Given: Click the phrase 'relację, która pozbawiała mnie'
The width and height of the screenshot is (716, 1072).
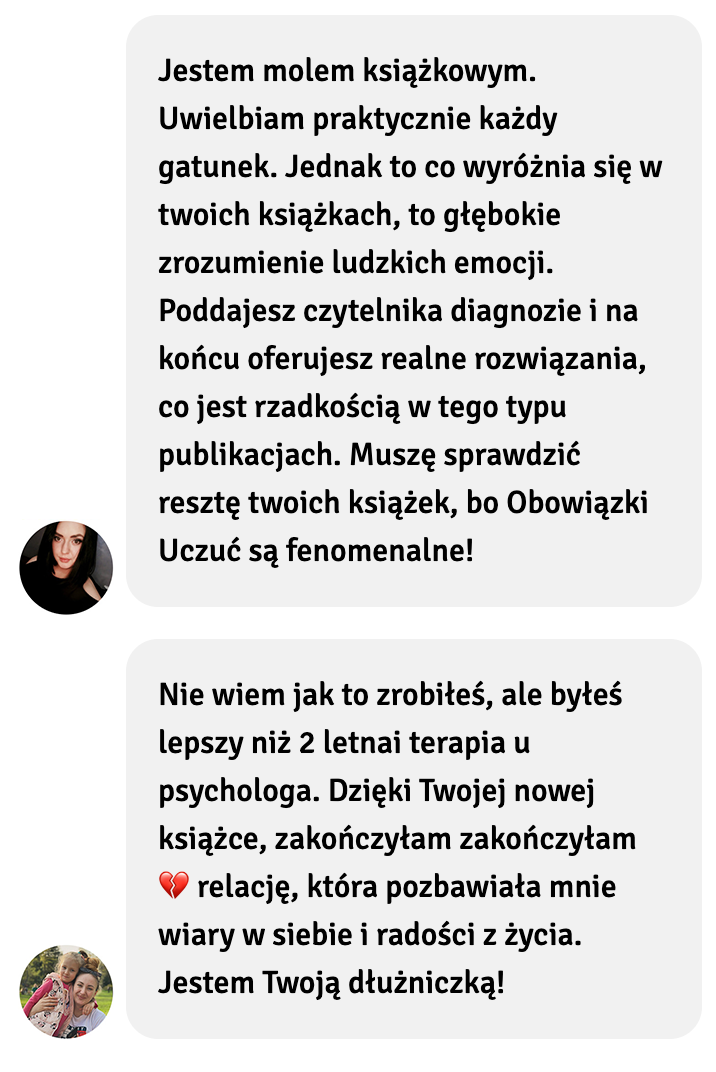Looking at the screenshot, I should (407, 887).
